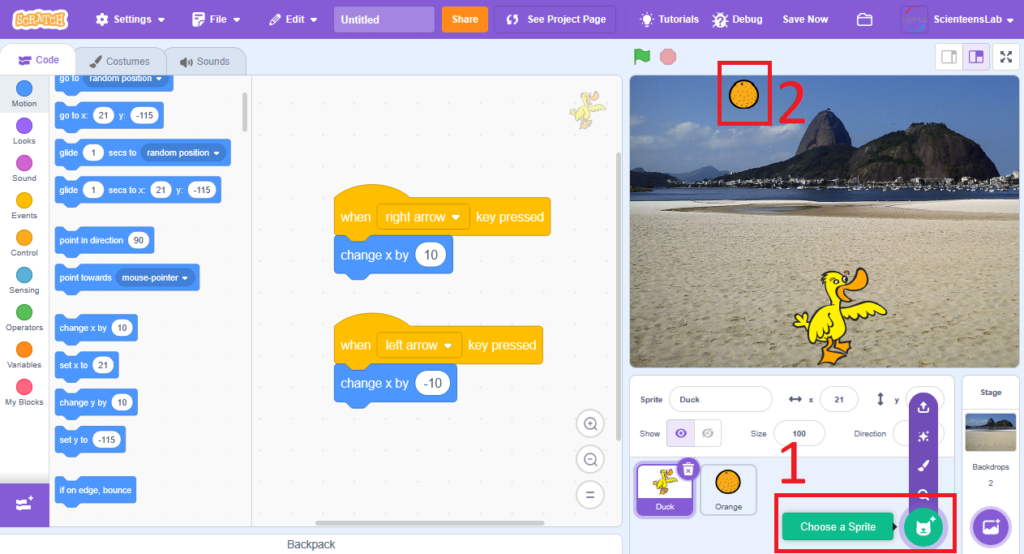Click the Choose a Backdrop icon
The height and width of the screenshot is (554, 1024).
(x=991, y=526)
